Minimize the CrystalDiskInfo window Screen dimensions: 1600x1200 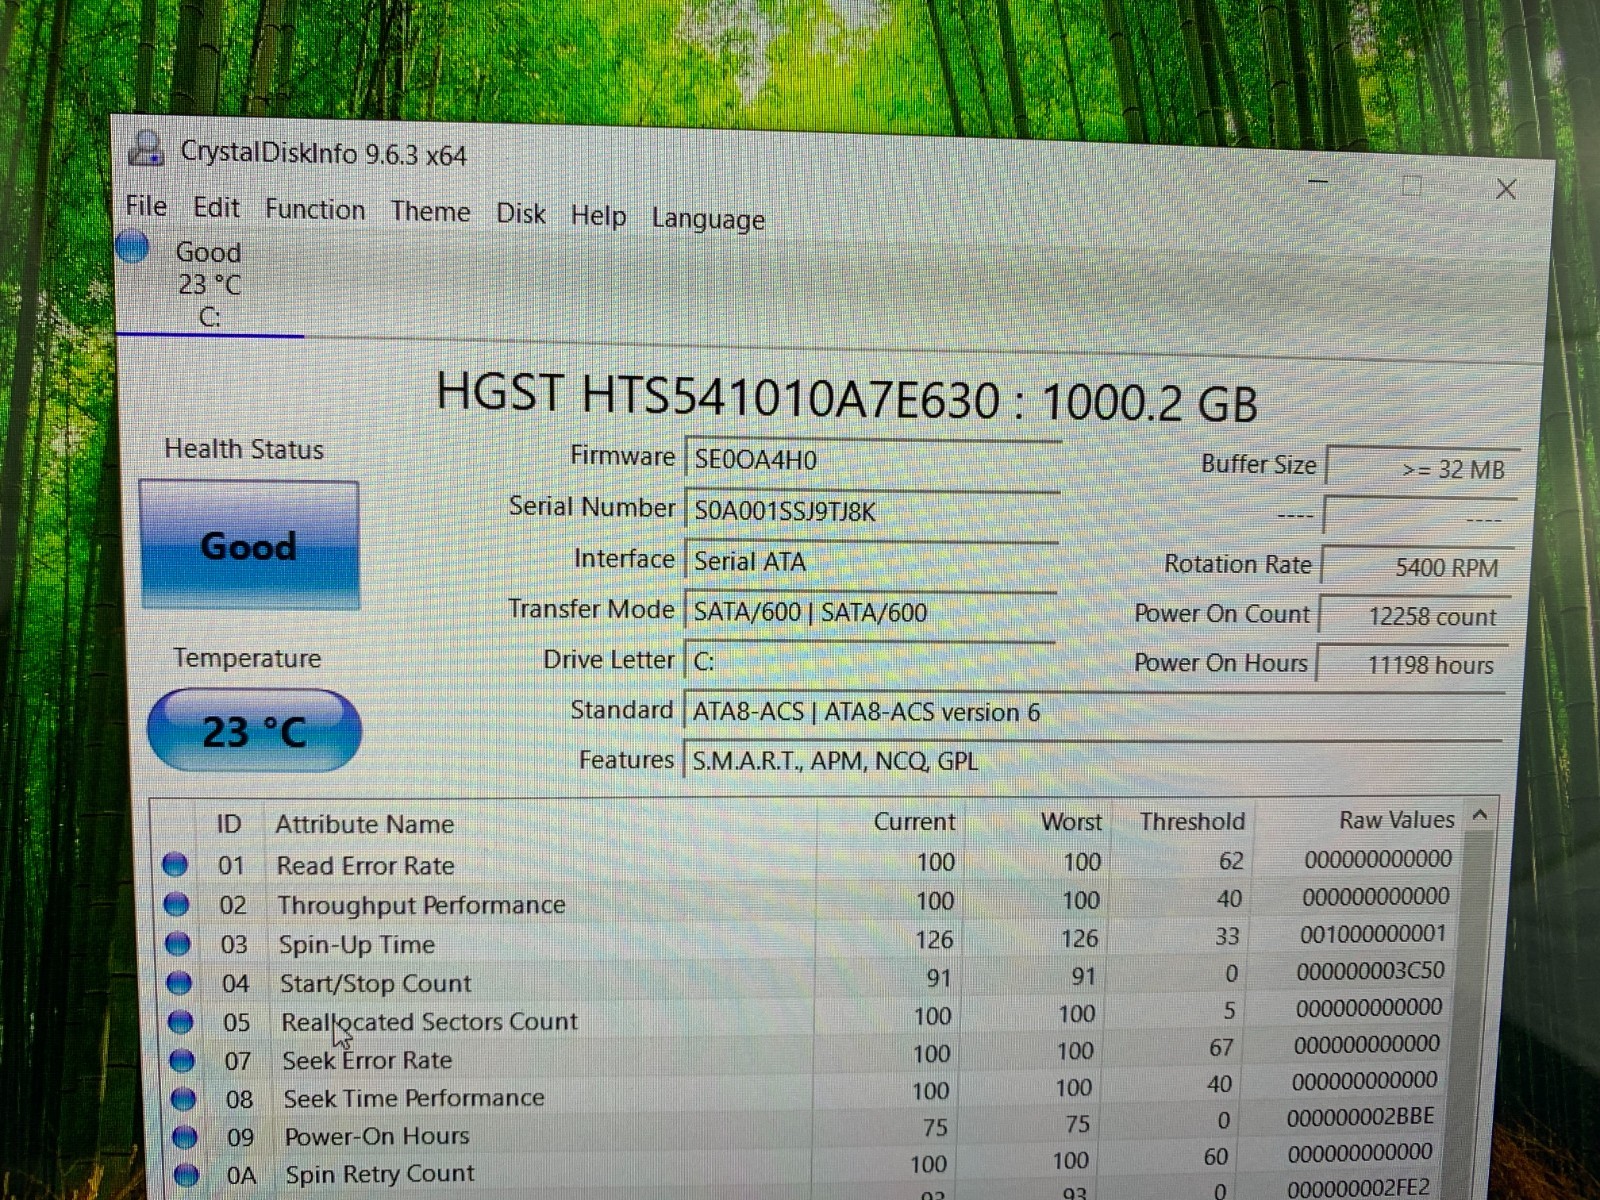pyautogui.click(x=1319, y=182)
